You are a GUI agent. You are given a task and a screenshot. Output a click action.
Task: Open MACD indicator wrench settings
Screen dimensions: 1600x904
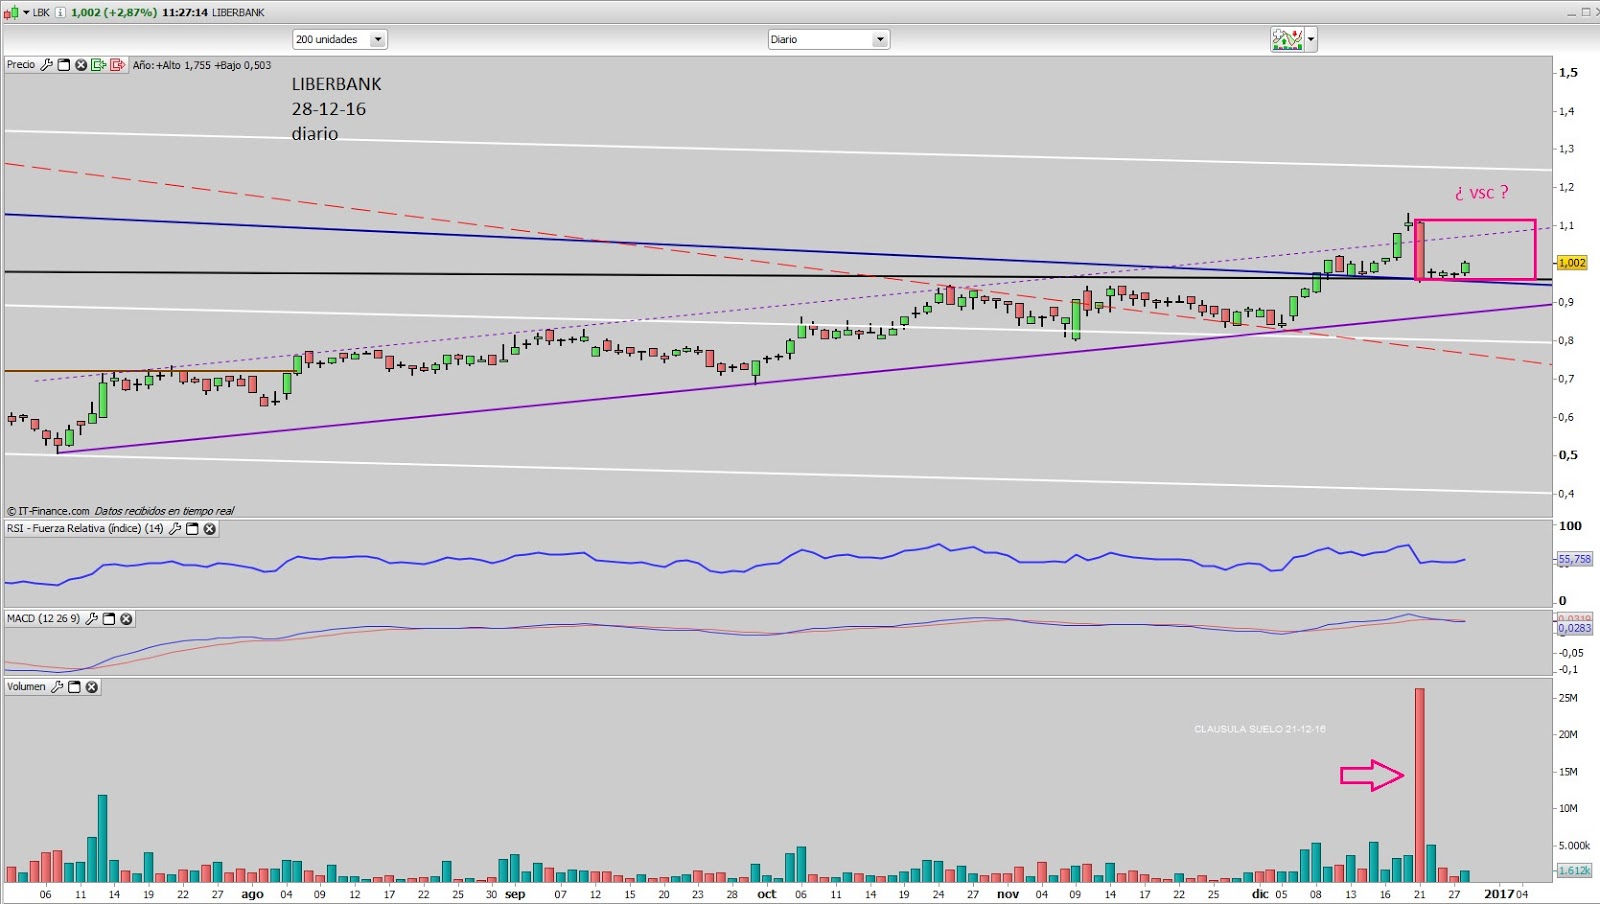[92, 619]
